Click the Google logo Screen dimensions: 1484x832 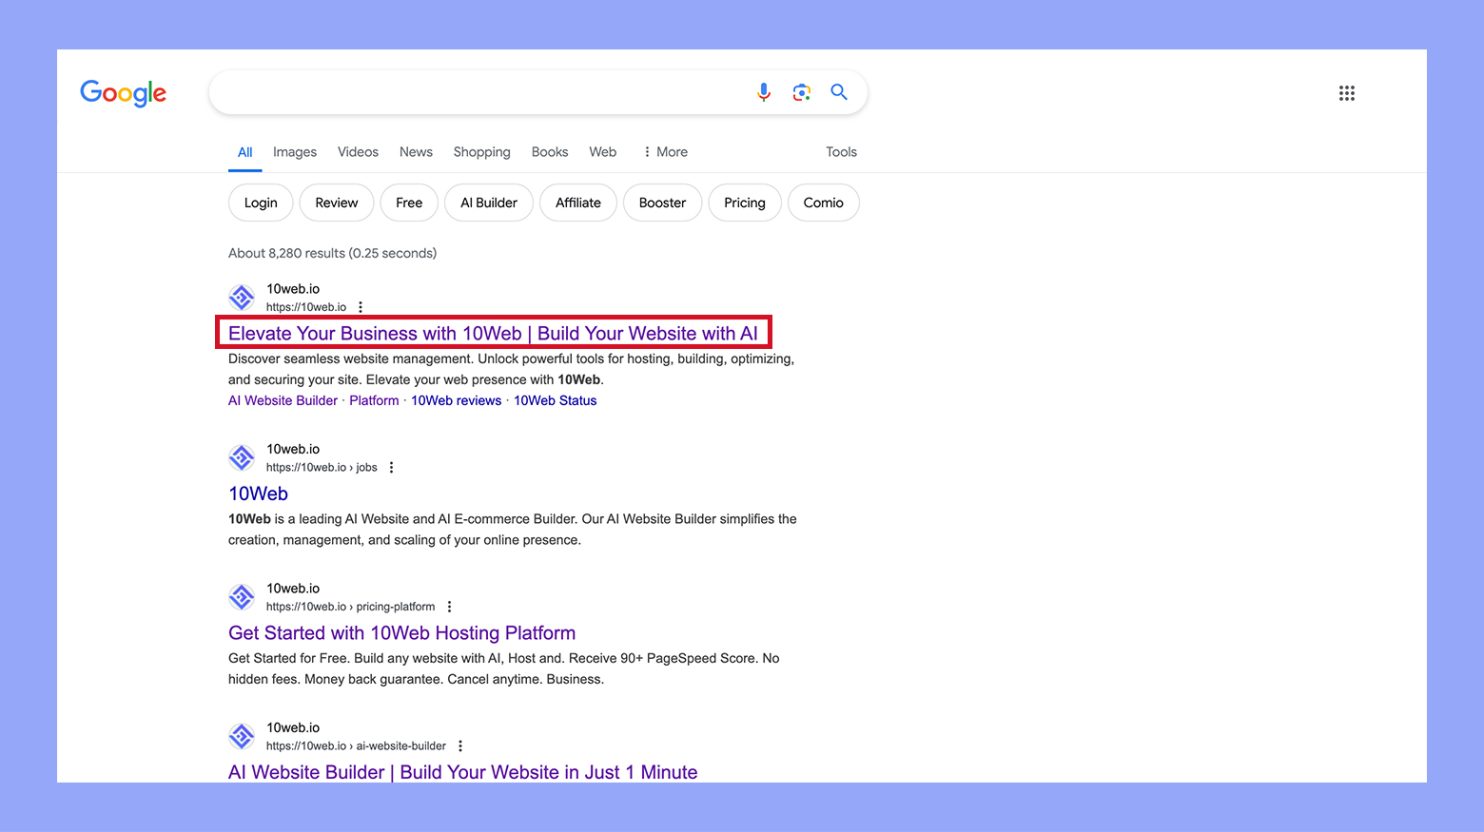coord(123,92)
